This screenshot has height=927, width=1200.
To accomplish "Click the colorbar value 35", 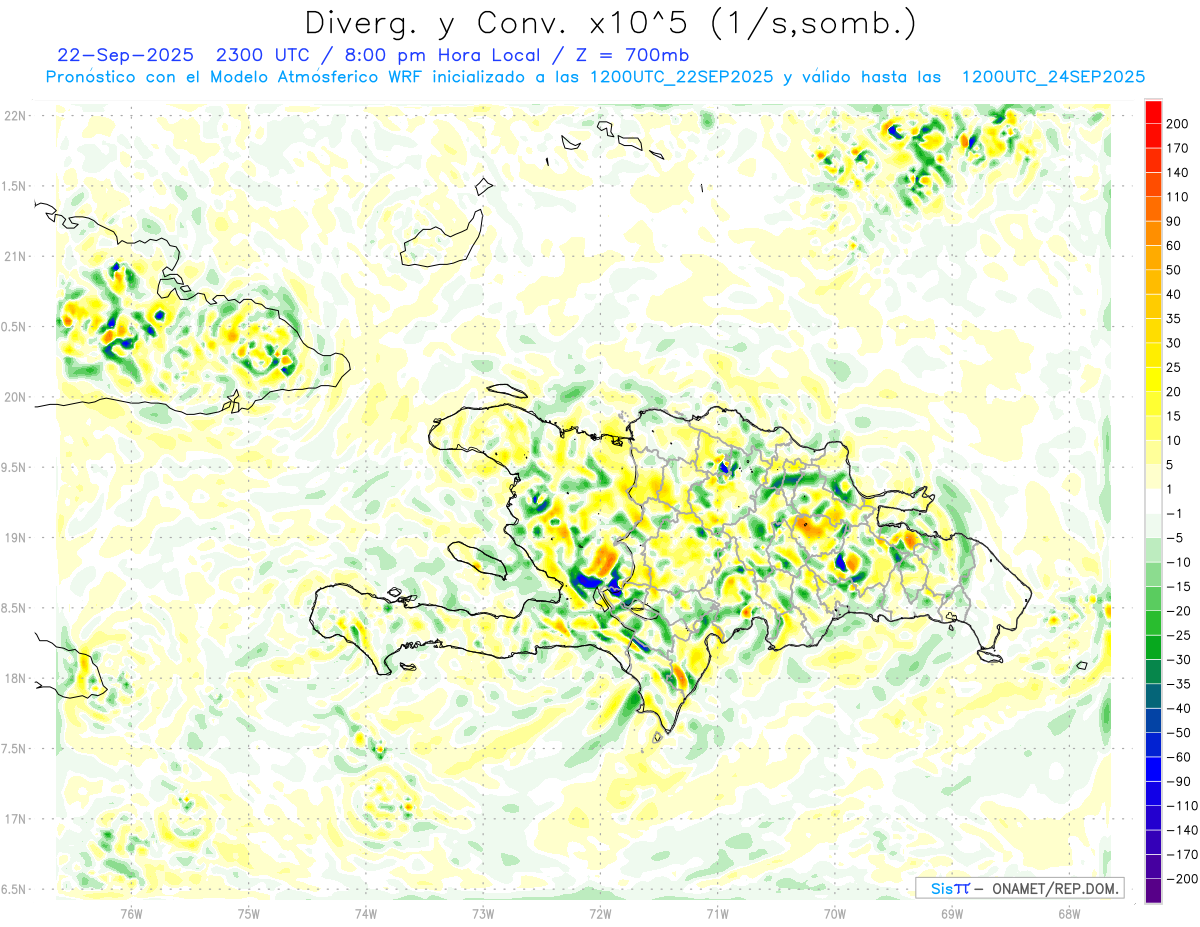I will [1174, 319].
